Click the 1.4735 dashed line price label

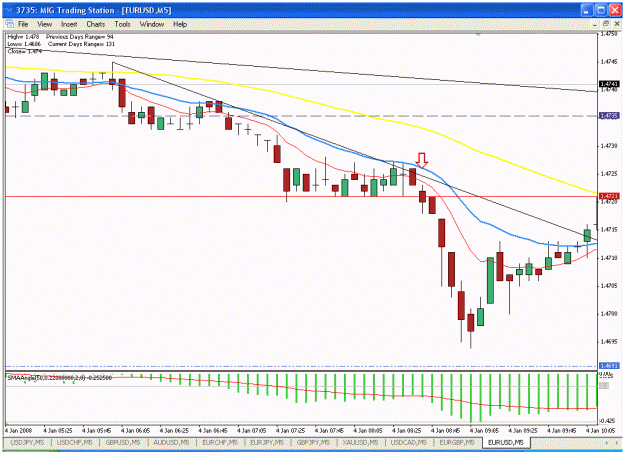[609, 116]
